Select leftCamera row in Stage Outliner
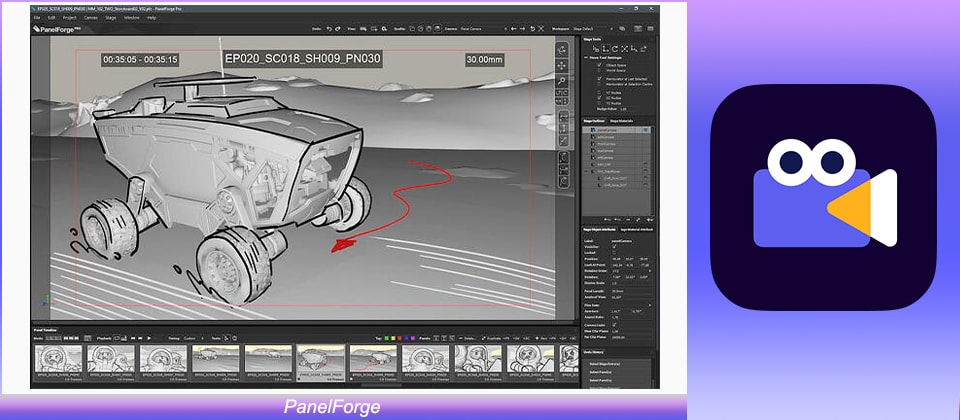 [616, 137]
